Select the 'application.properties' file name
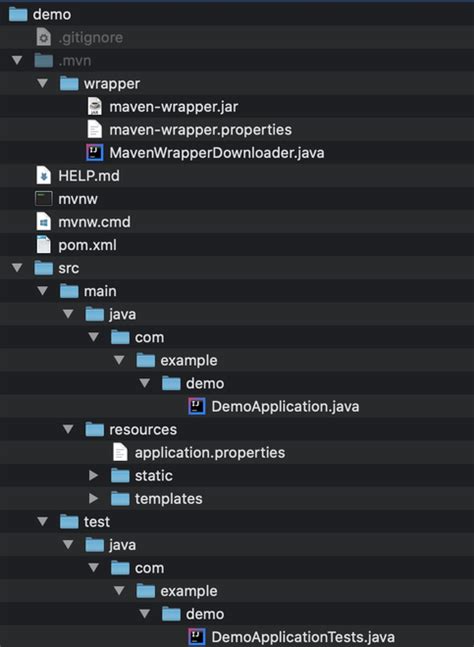Screen dimensions: 474x647 [210, 453]
